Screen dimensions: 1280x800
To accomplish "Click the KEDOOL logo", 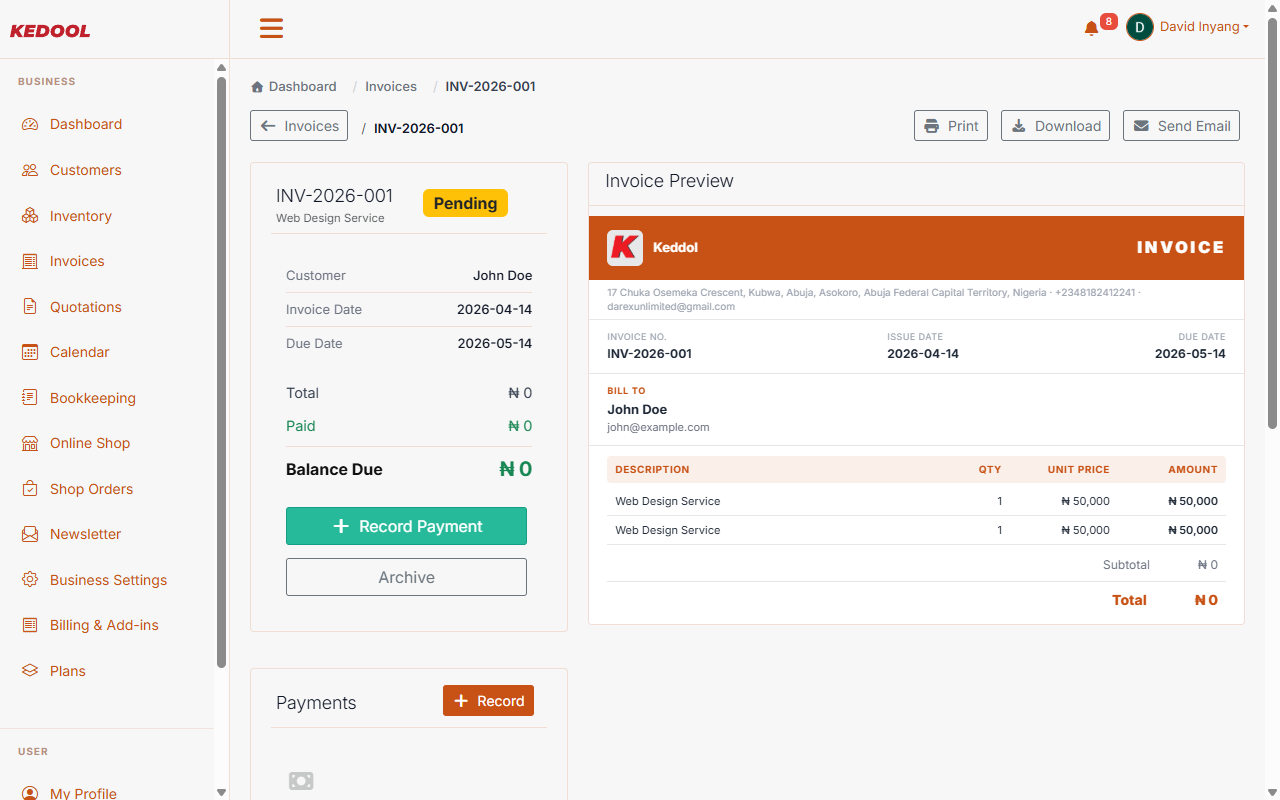I will pos(50,31).
